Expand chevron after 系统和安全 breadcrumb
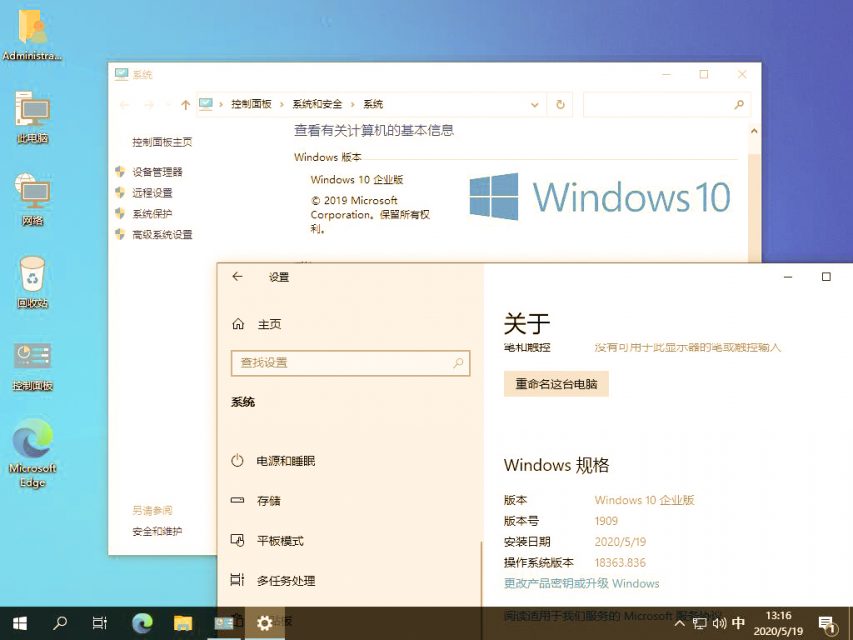The width and height of the screenshot is (853, 640). (x=353, y=104)
